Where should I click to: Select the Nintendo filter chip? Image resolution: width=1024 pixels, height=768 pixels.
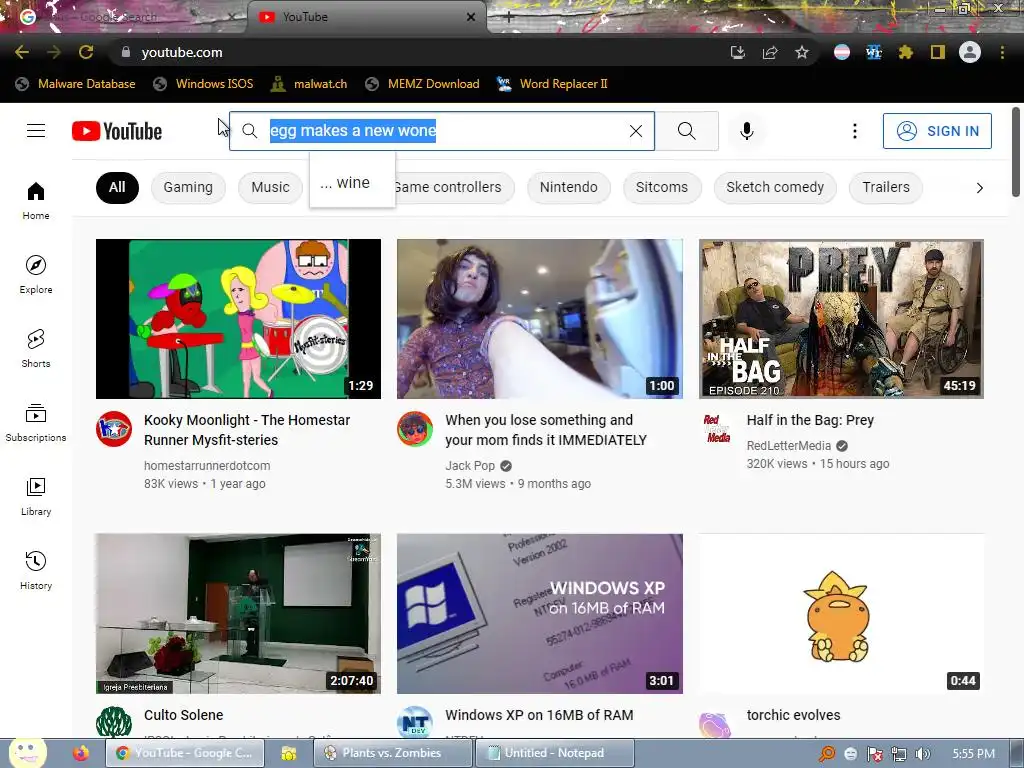568,187
